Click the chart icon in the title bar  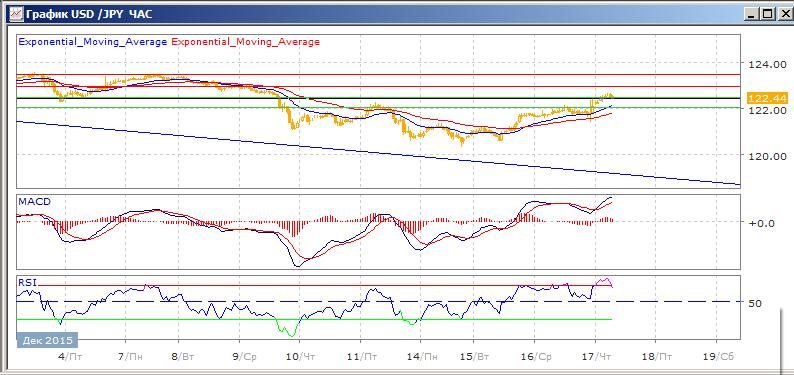coord(15,13)
